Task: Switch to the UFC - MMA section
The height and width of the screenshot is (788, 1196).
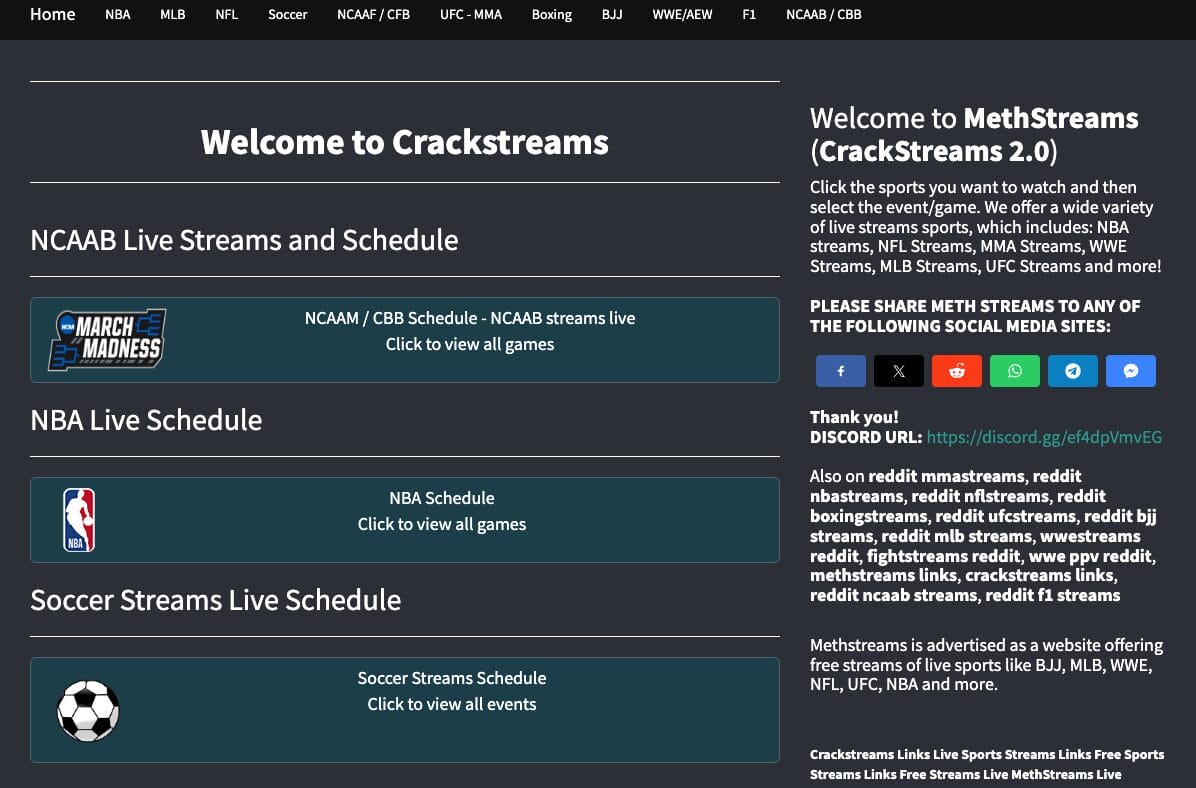Action: [470, 14]
